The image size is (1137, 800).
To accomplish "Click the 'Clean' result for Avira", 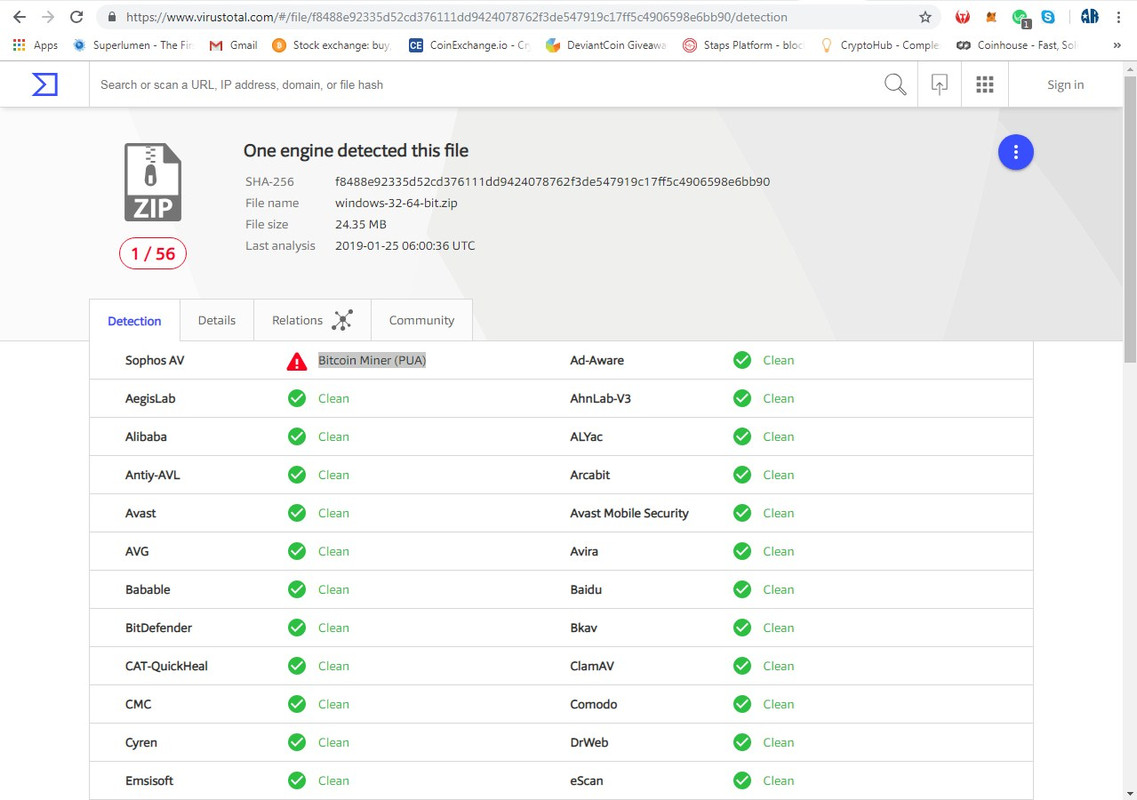I will (778, 551).
